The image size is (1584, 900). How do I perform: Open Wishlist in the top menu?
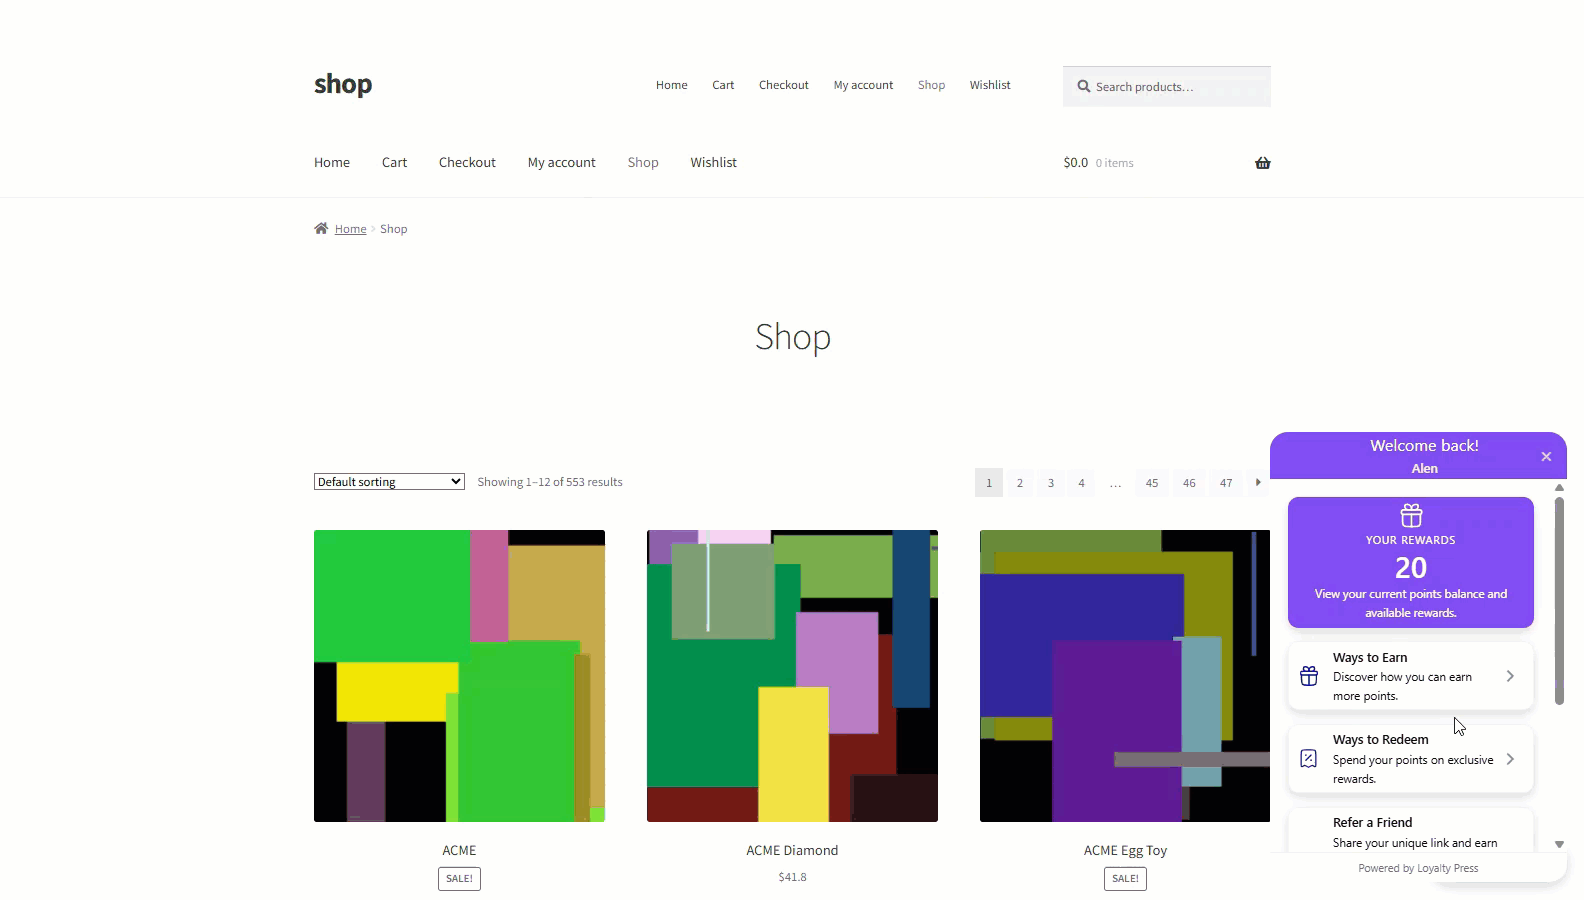tap(990, 85)
